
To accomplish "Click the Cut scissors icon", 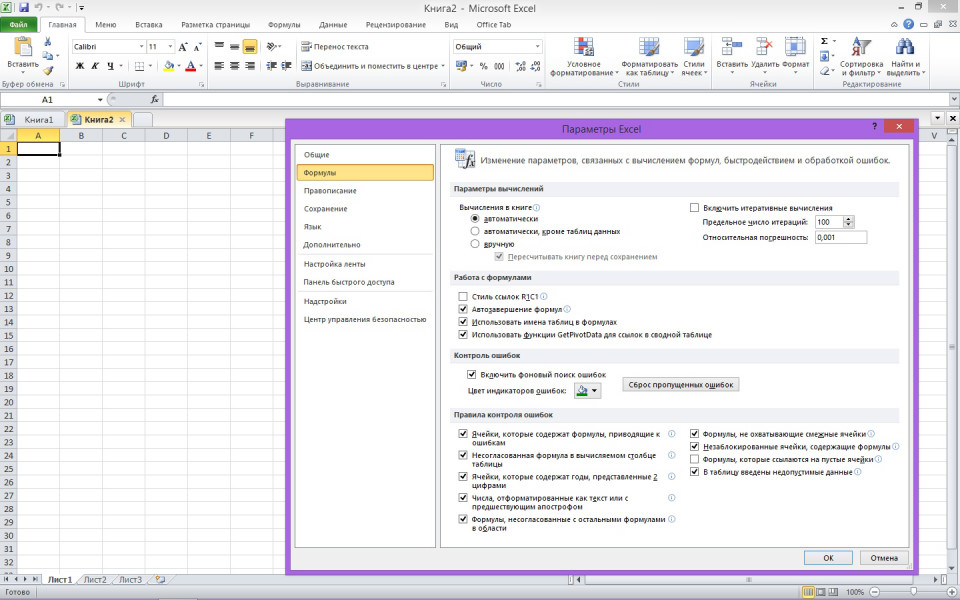I will [48, 42].
